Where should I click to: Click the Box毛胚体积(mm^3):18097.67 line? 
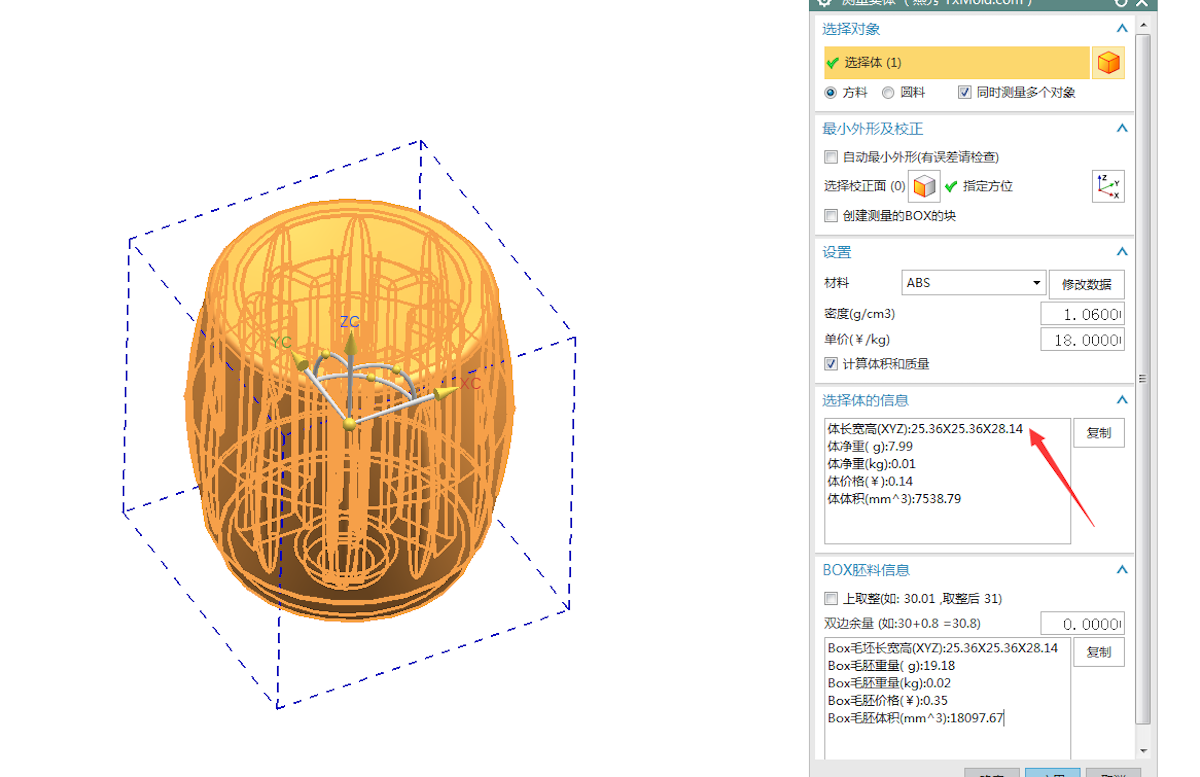(x=916, y=718)
